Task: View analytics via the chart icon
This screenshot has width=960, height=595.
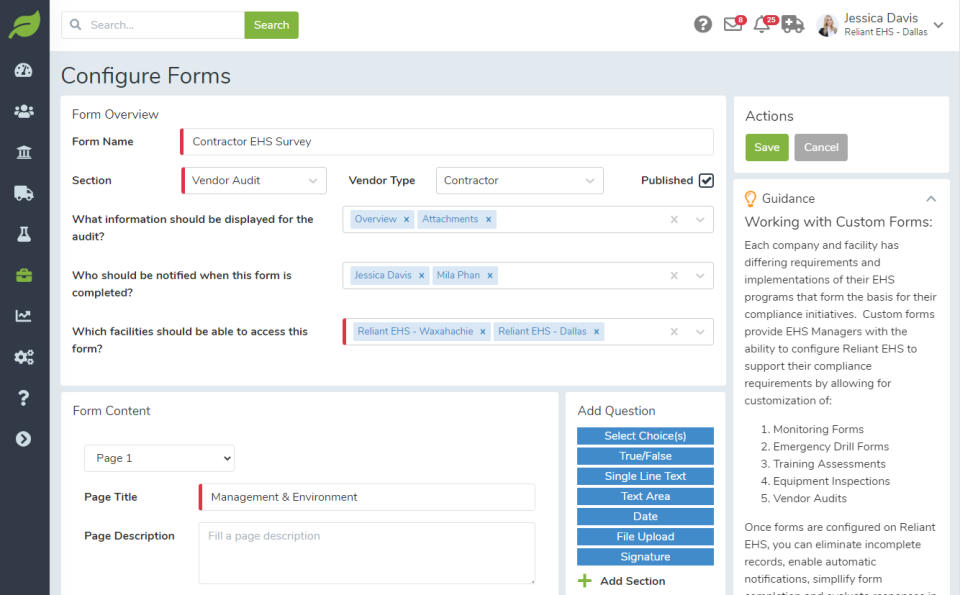Action: [22, 315]
